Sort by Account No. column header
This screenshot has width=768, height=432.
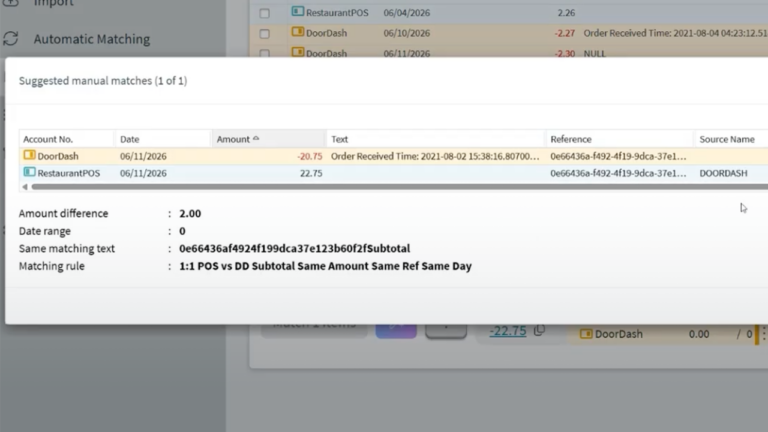pos(67,139)
